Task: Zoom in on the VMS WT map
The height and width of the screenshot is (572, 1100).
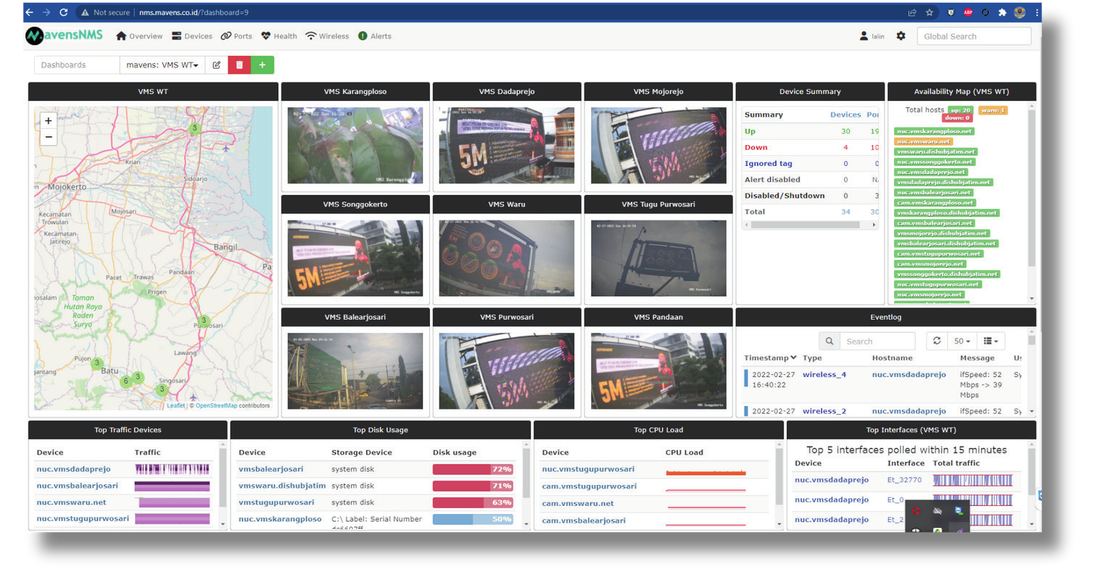Action: (48, 121)
